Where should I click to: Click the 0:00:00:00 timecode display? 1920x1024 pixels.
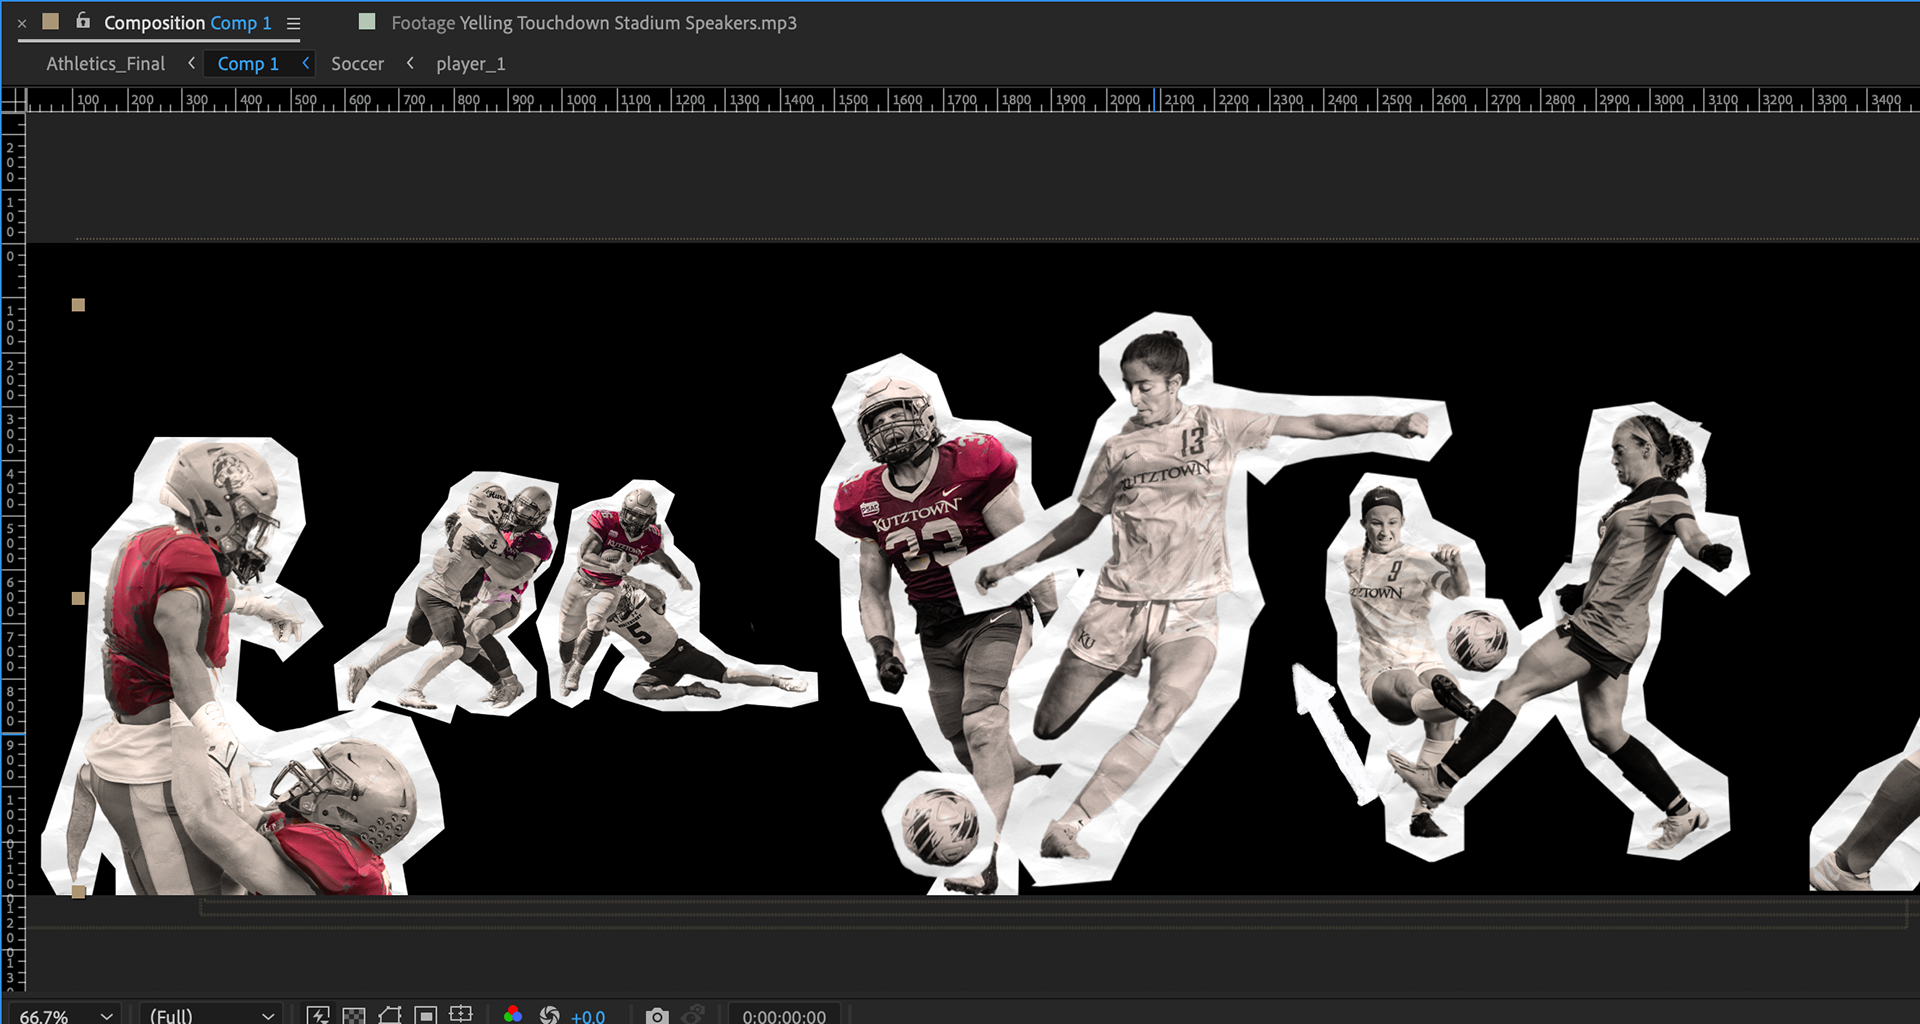click(x=784, y=1016)
